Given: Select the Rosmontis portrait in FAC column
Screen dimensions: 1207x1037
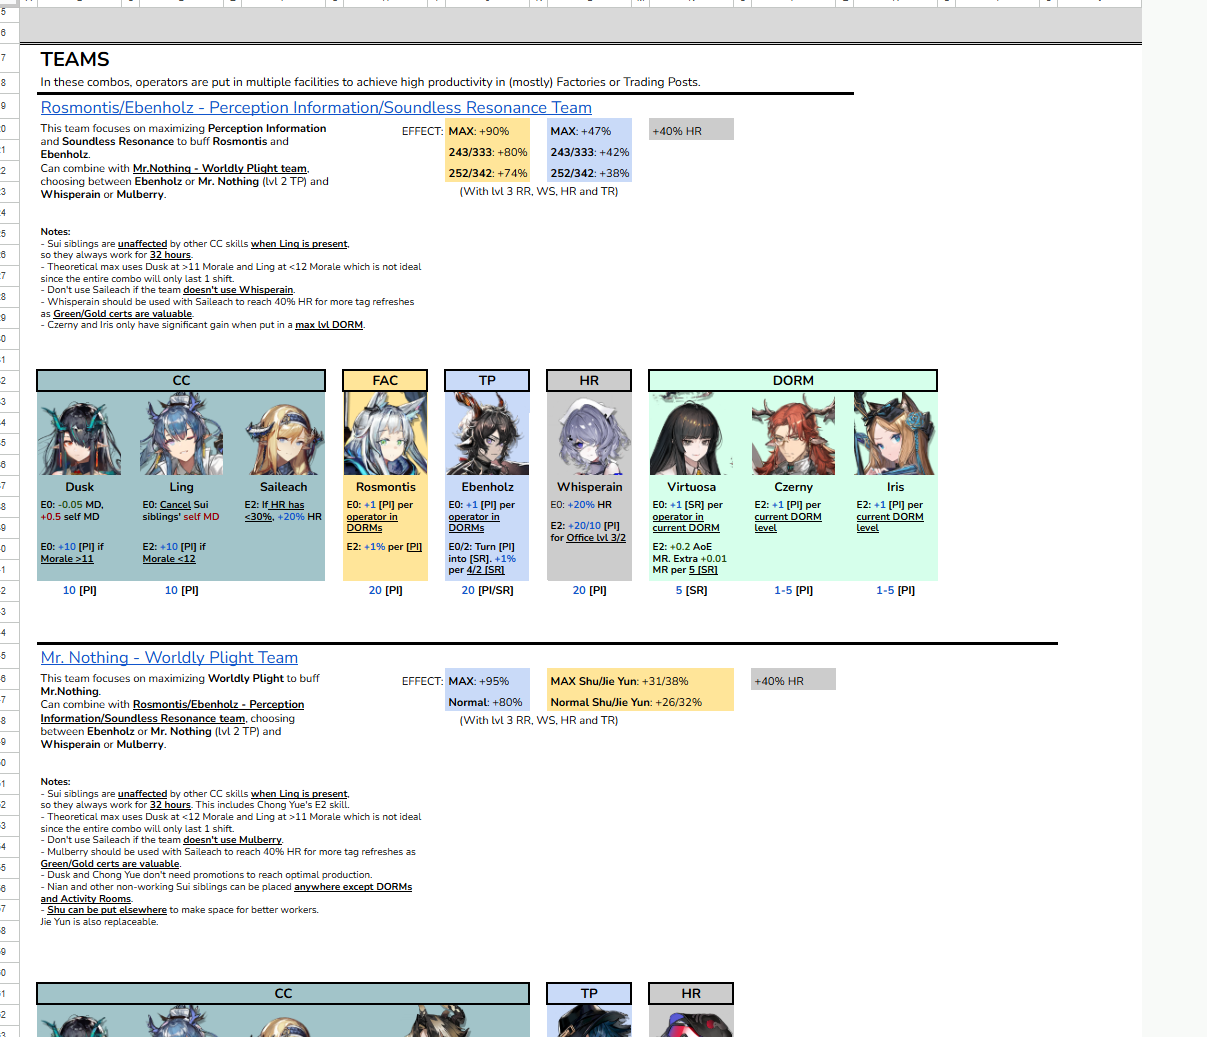Looking at the screenshot, I should tap(385, 435).
